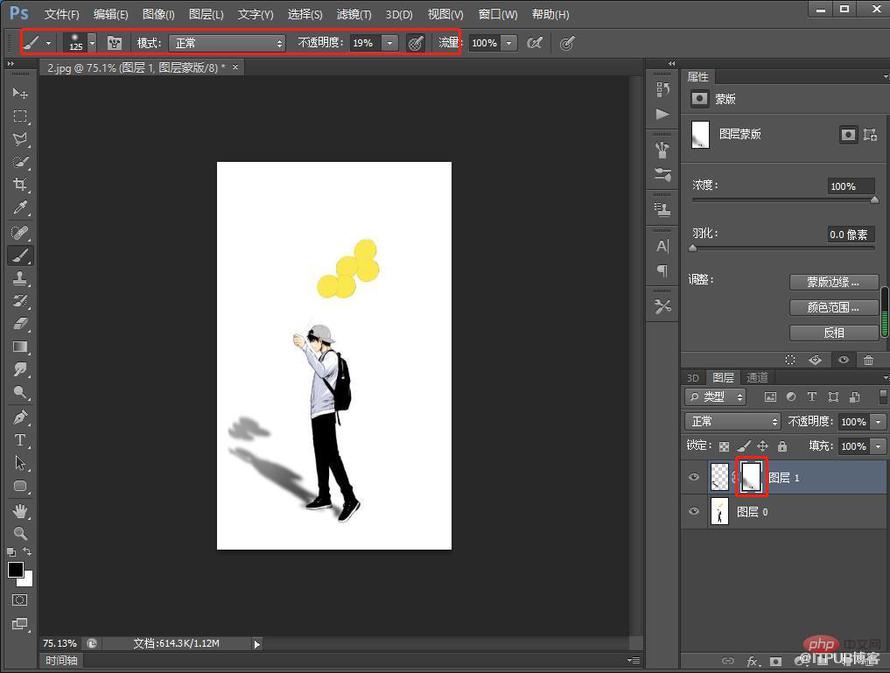Open the brush preset picker arrow

point(92,43)
